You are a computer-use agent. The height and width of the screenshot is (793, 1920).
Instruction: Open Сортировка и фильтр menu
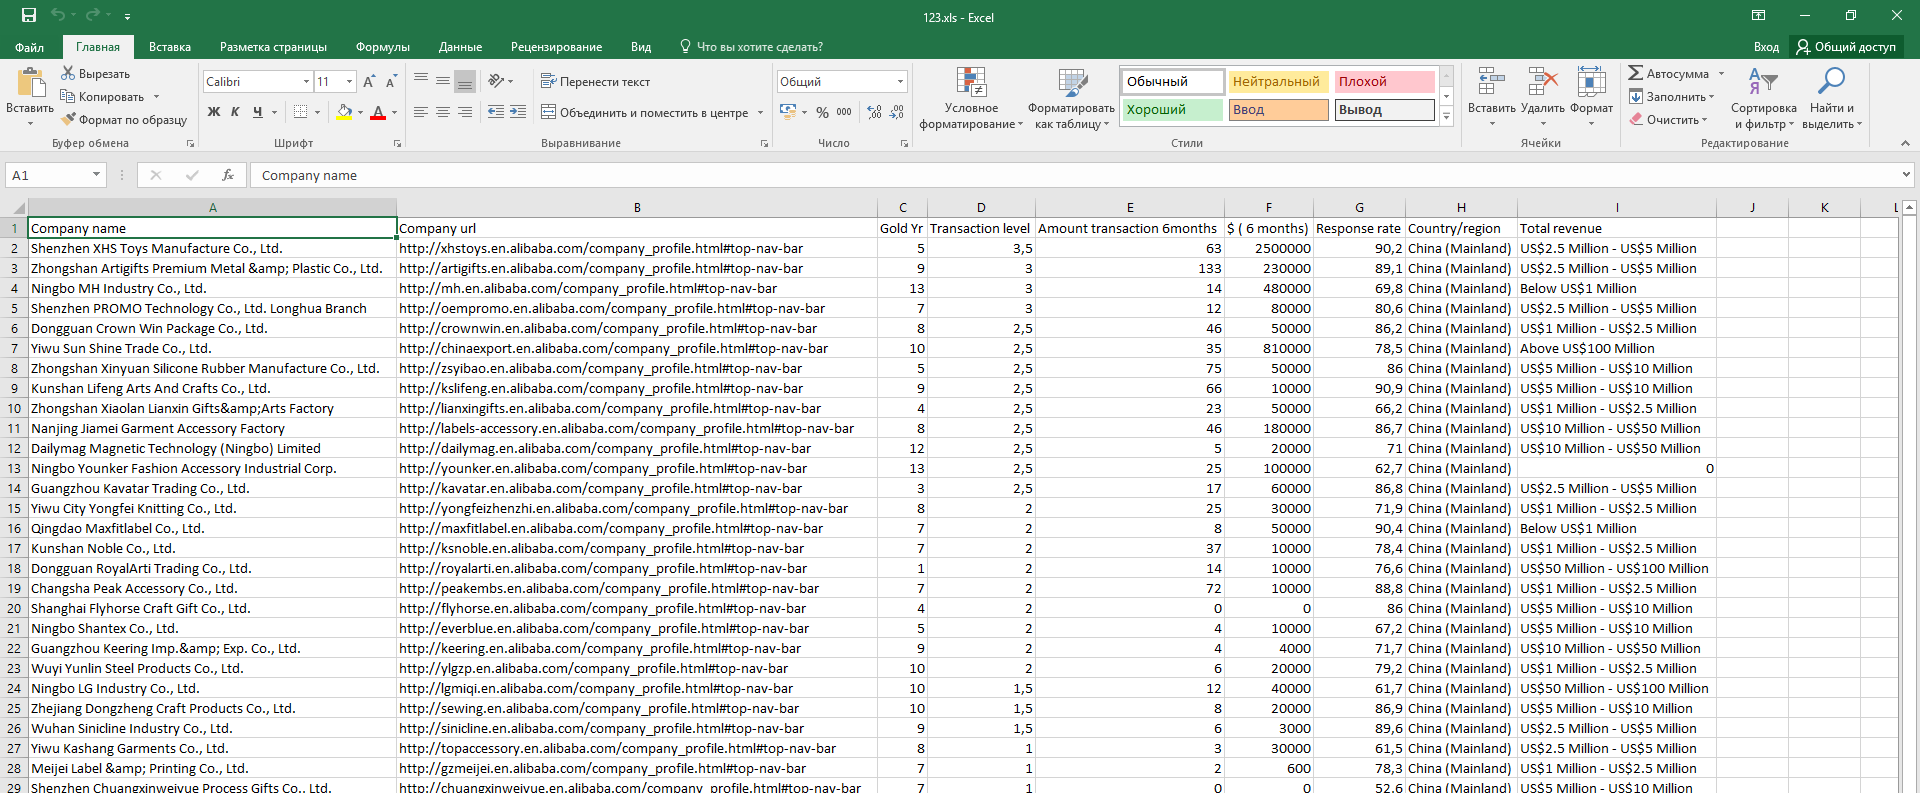click(x=1763, y=98)
